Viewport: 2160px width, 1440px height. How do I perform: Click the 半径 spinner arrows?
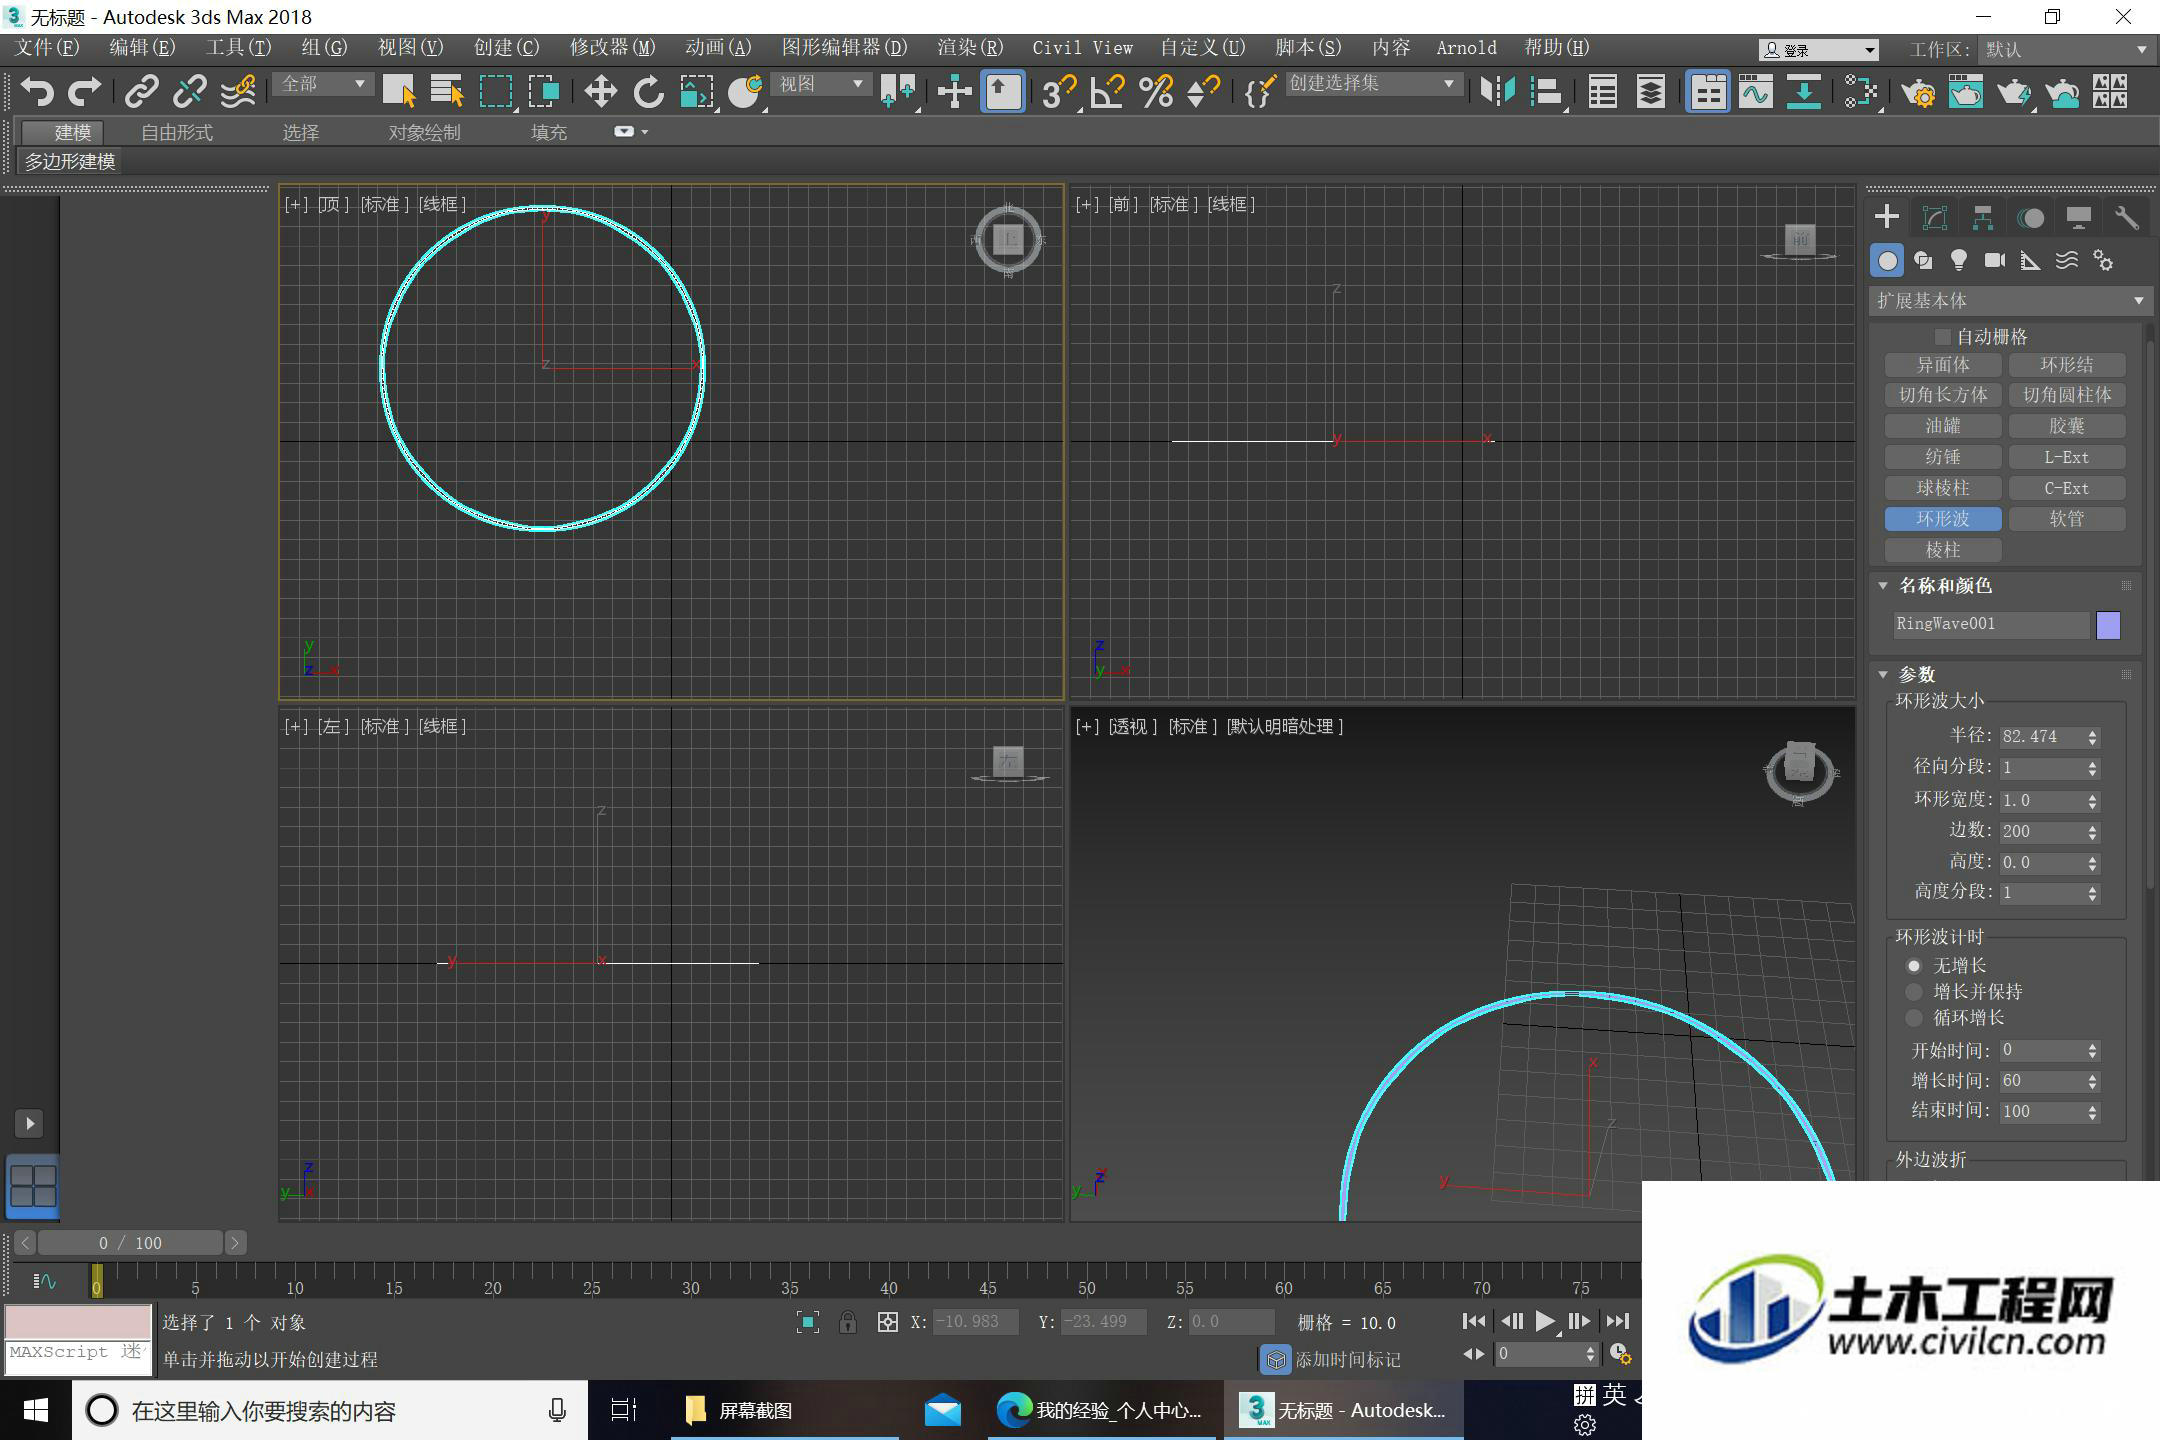[x=2092, y=737]
